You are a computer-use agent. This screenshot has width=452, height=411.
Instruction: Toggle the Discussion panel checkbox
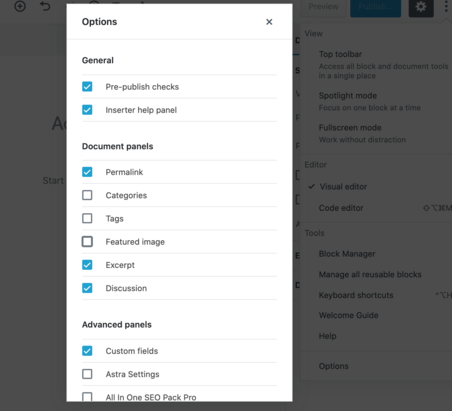pyautogui.click(x=87, y=288)
